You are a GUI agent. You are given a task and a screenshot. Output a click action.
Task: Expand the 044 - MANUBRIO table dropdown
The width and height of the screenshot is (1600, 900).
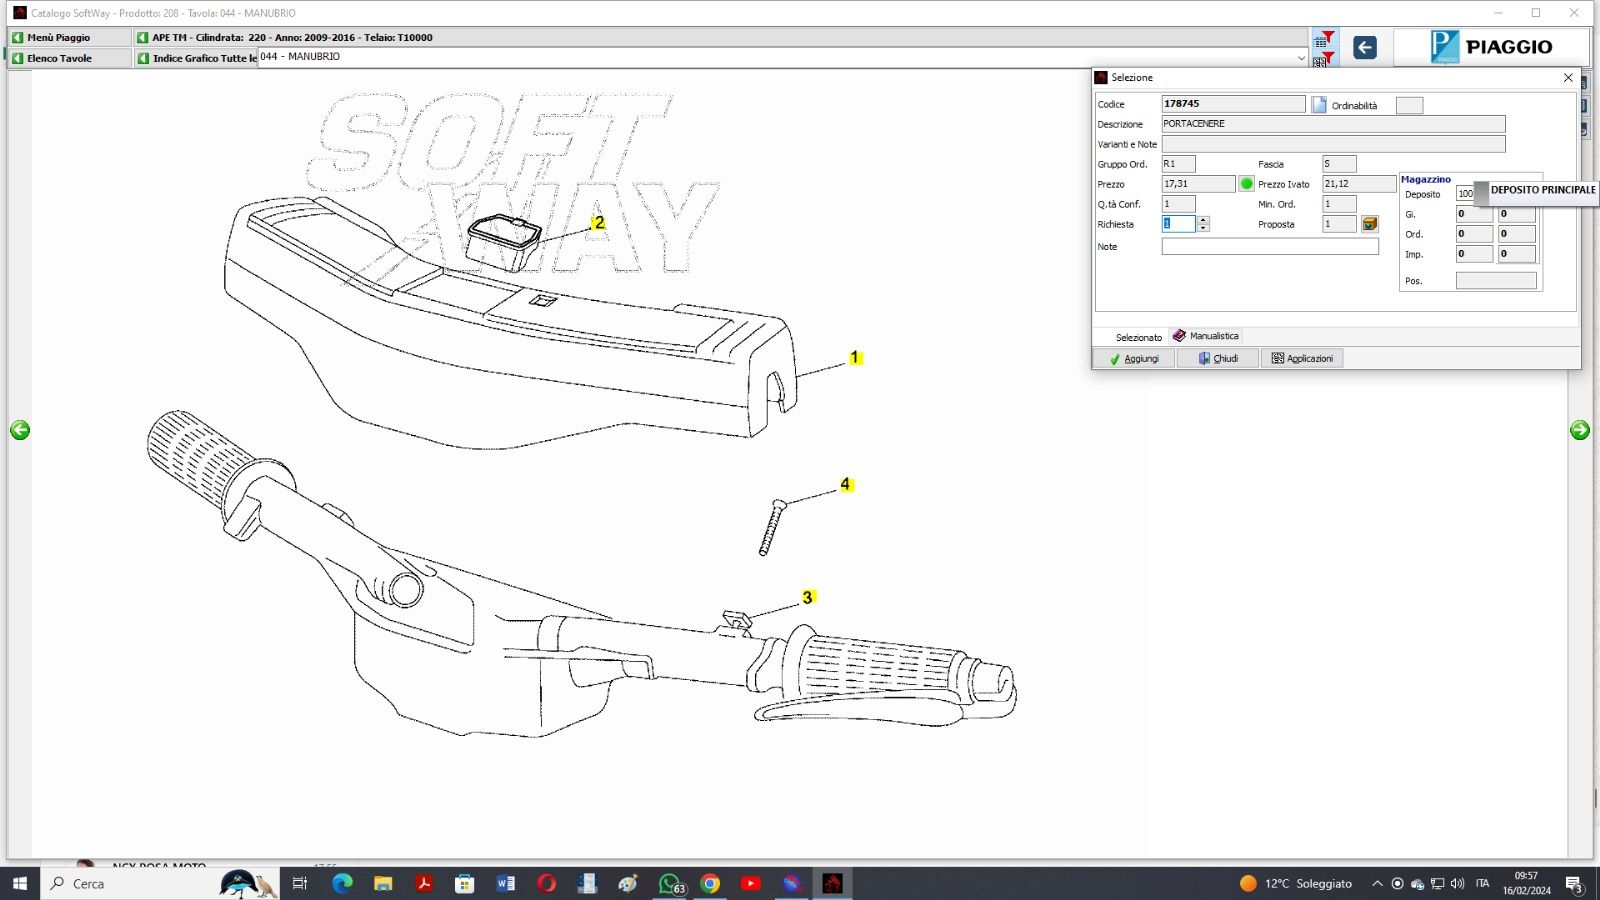click(1301, 58)
